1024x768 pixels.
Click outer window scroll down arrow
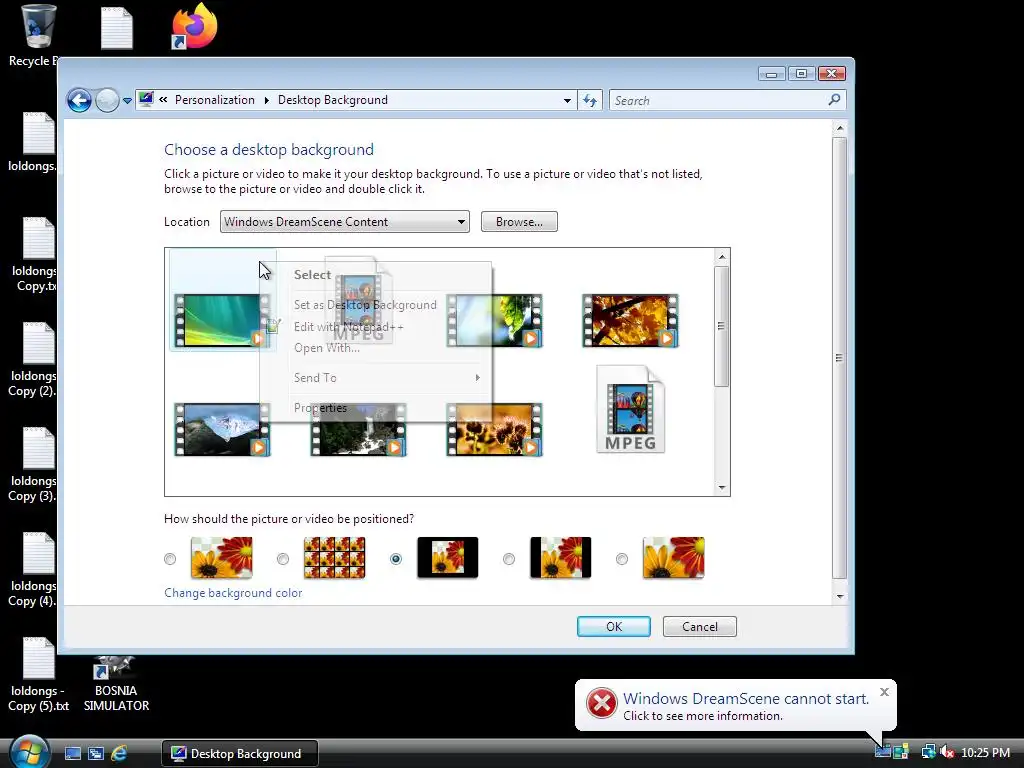[840, 596]
